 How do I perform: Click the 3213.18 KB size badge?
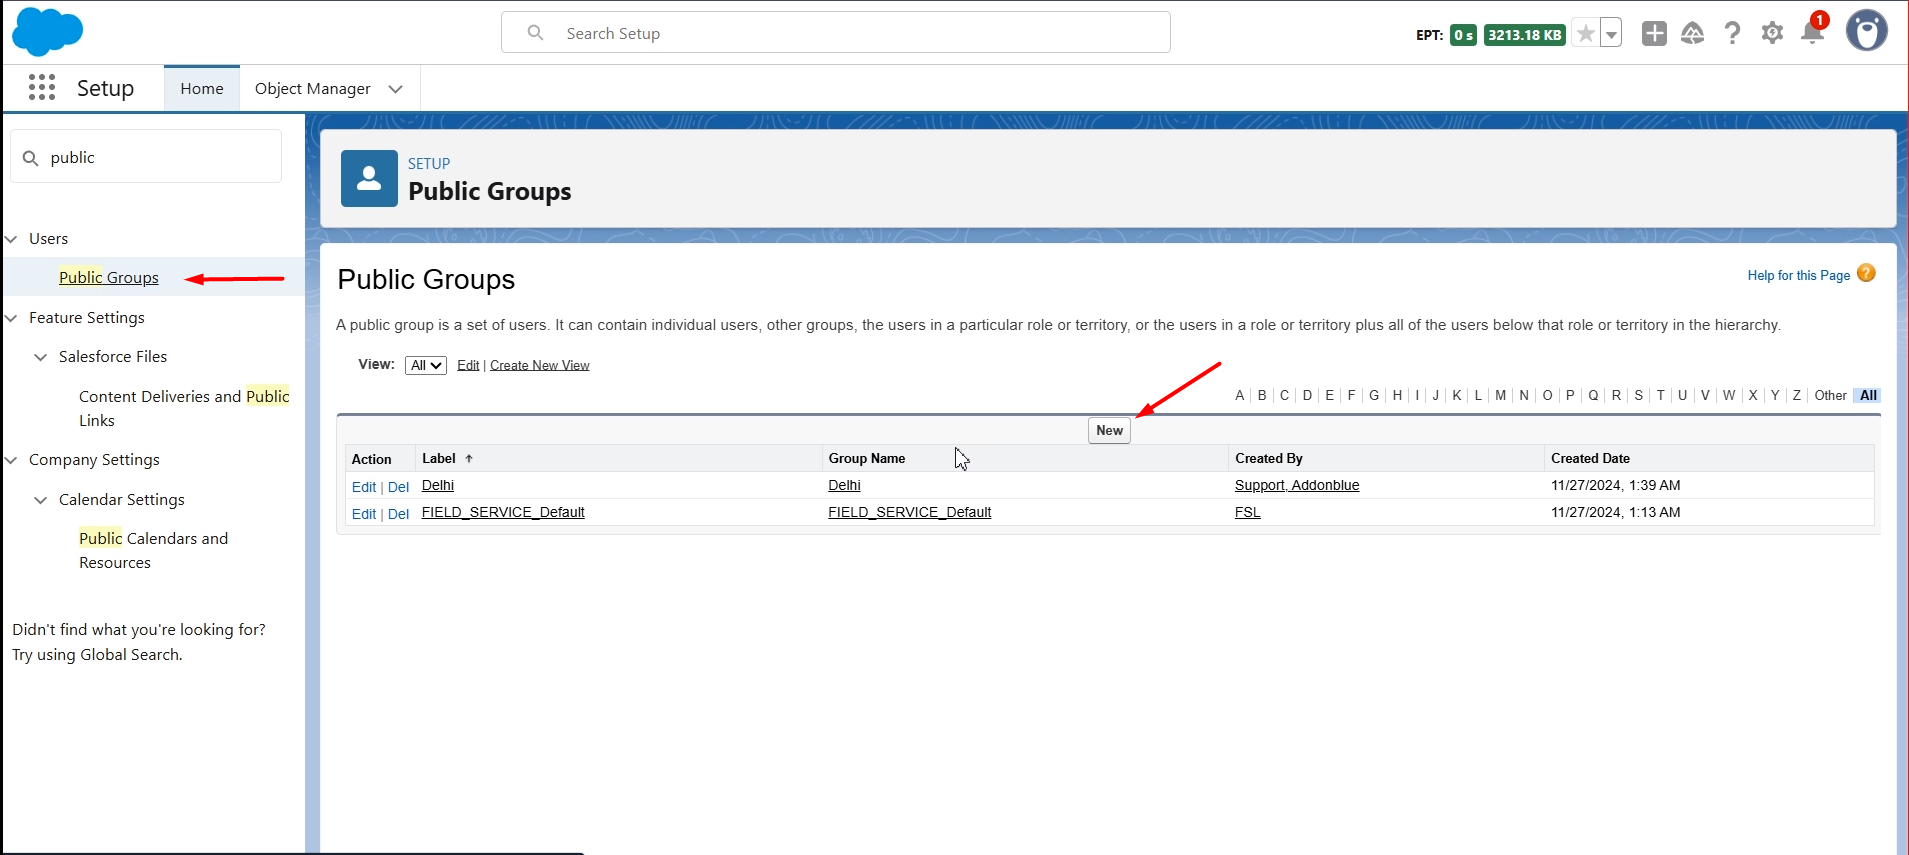click(1524, 35)
